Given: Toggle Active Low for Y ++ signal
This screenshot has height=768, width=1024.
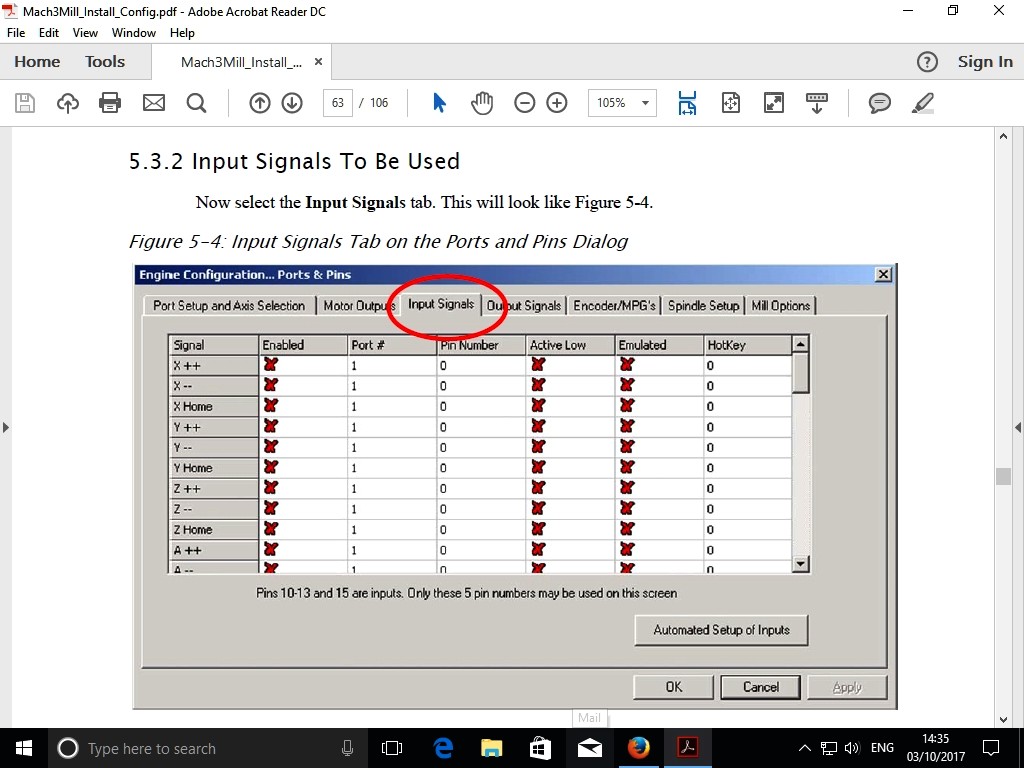Looking at the screenshot, I should click(538, 427).
